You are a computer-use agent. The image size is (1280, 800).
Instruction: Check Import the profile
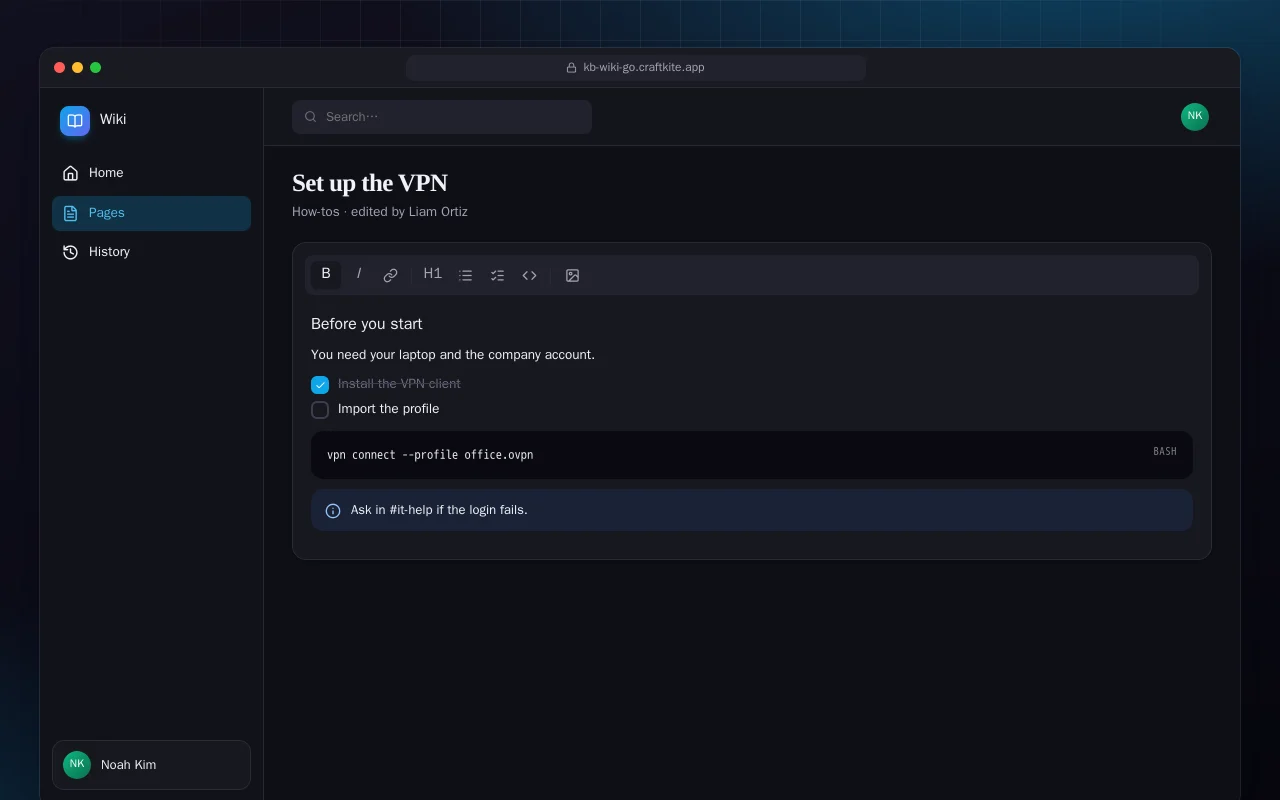(320, 410)
